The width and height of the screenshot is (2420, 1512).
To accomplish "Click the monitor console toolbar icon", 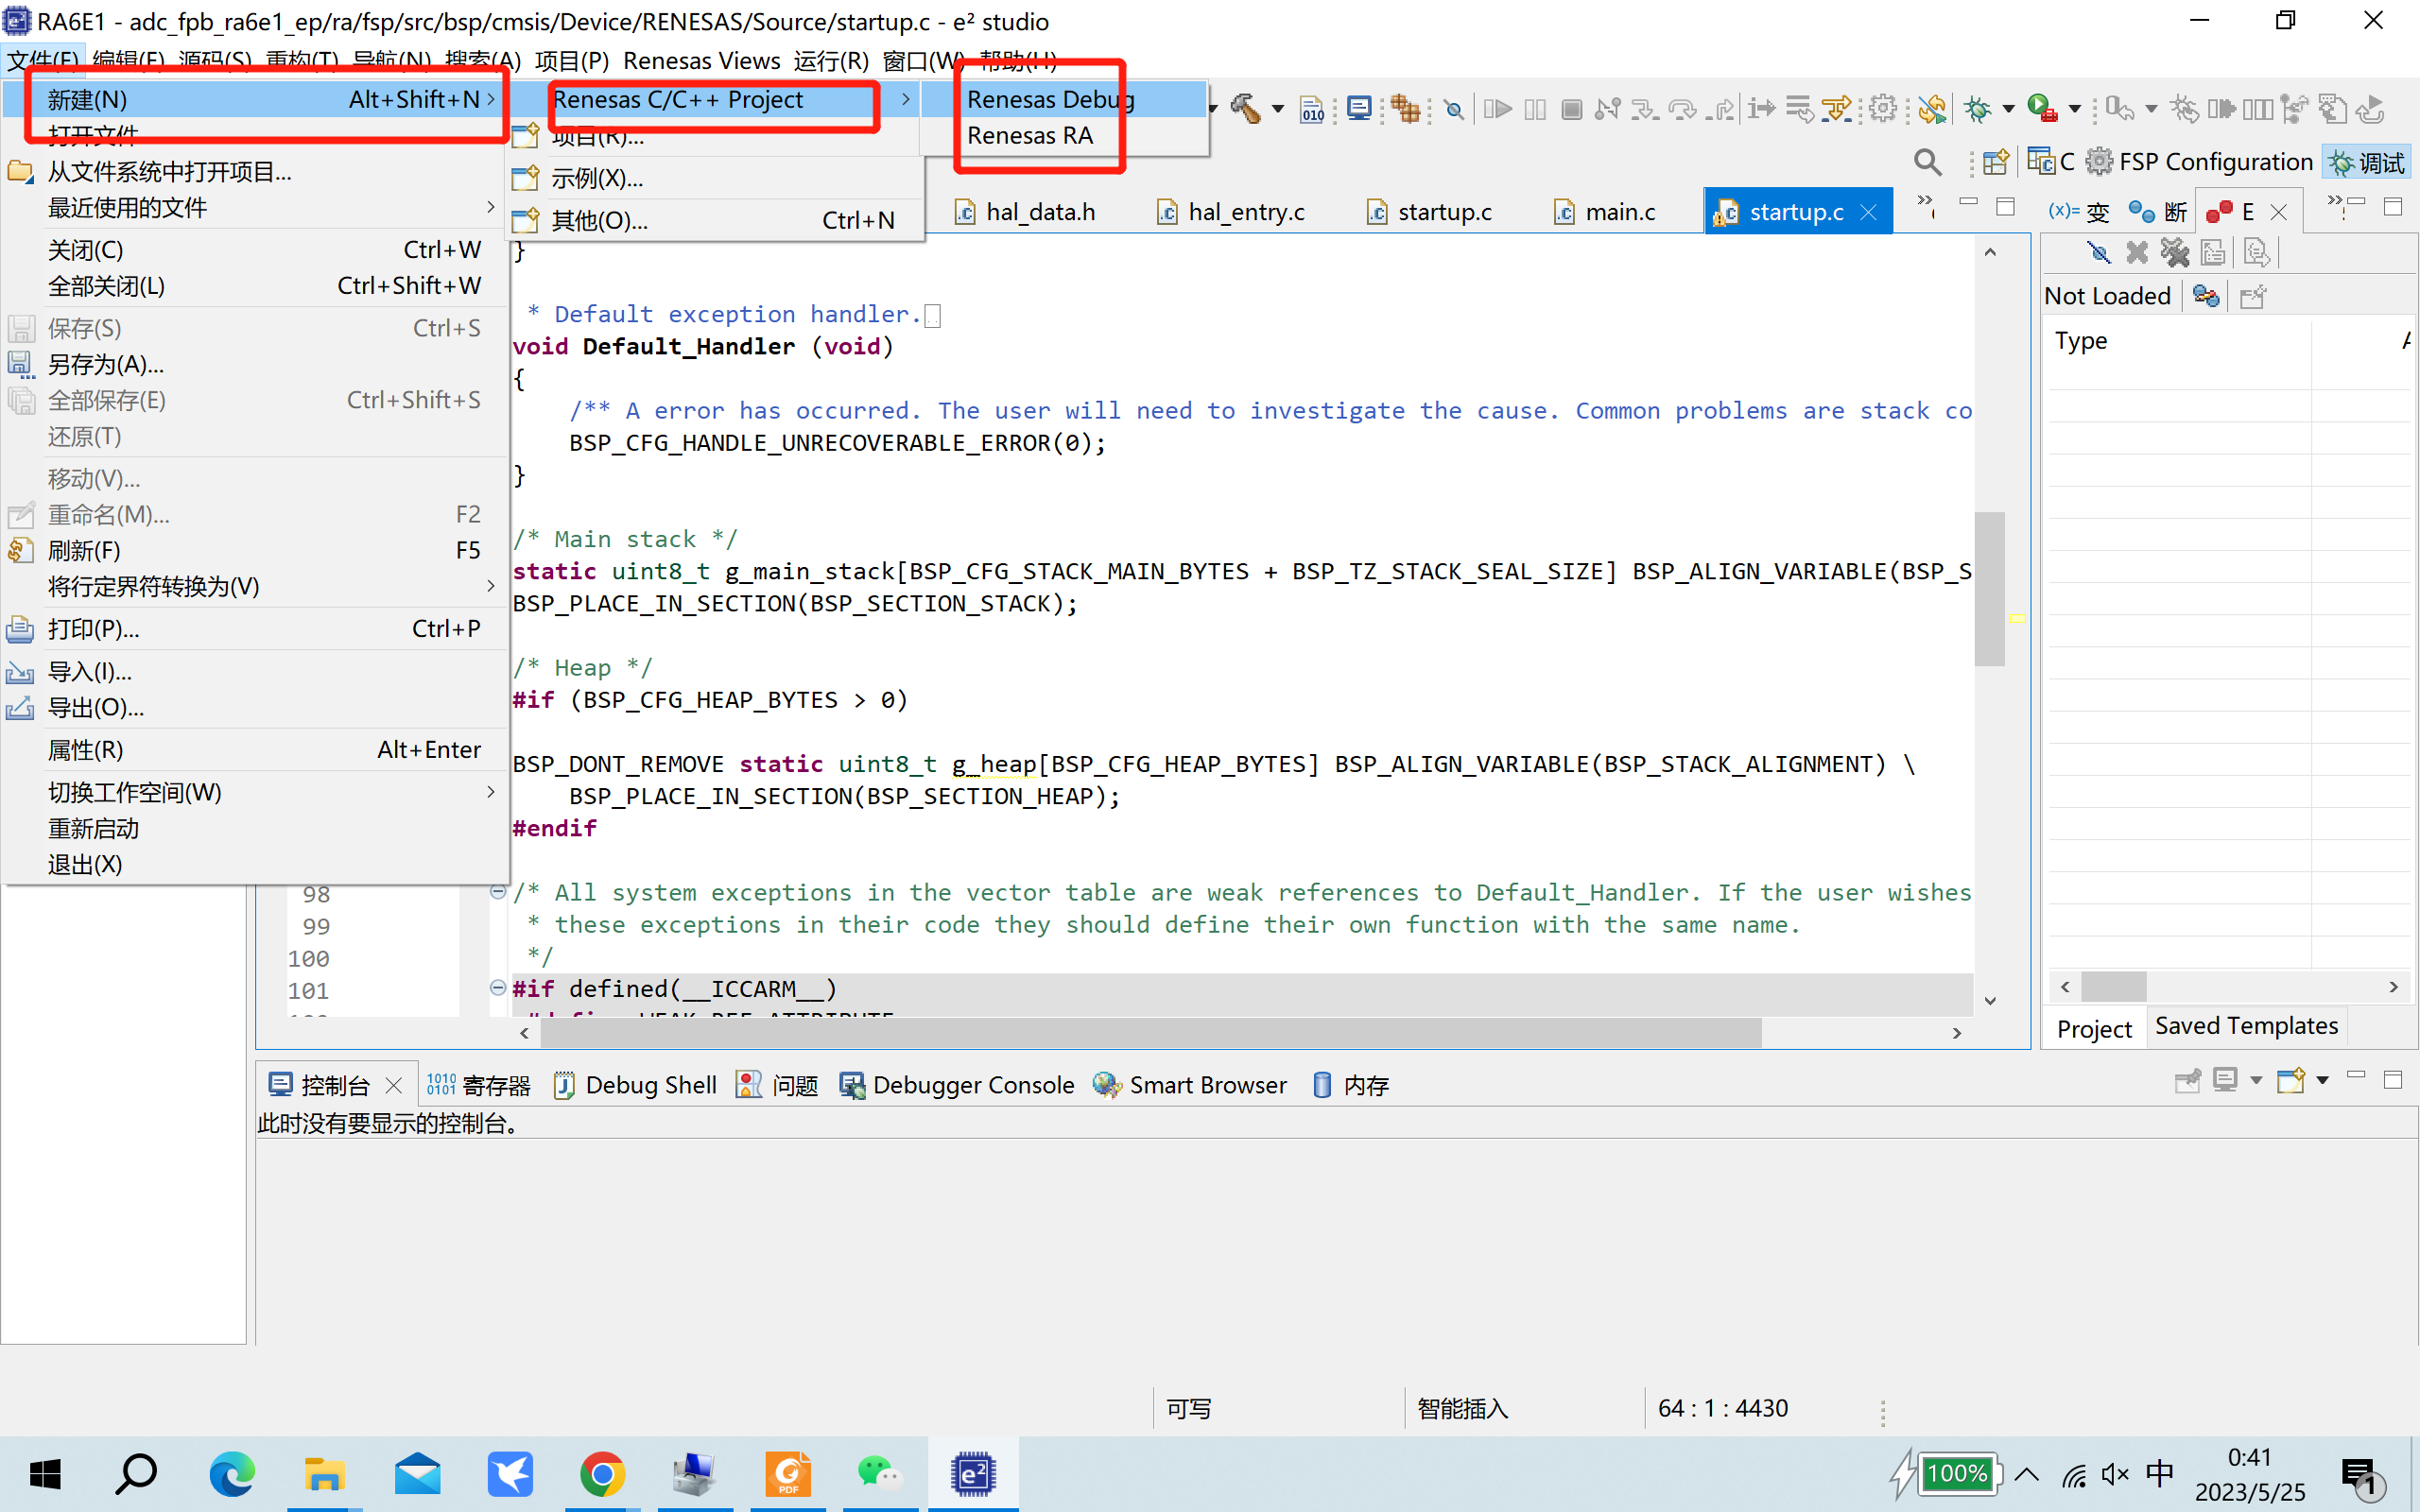I will [1359, 108].
